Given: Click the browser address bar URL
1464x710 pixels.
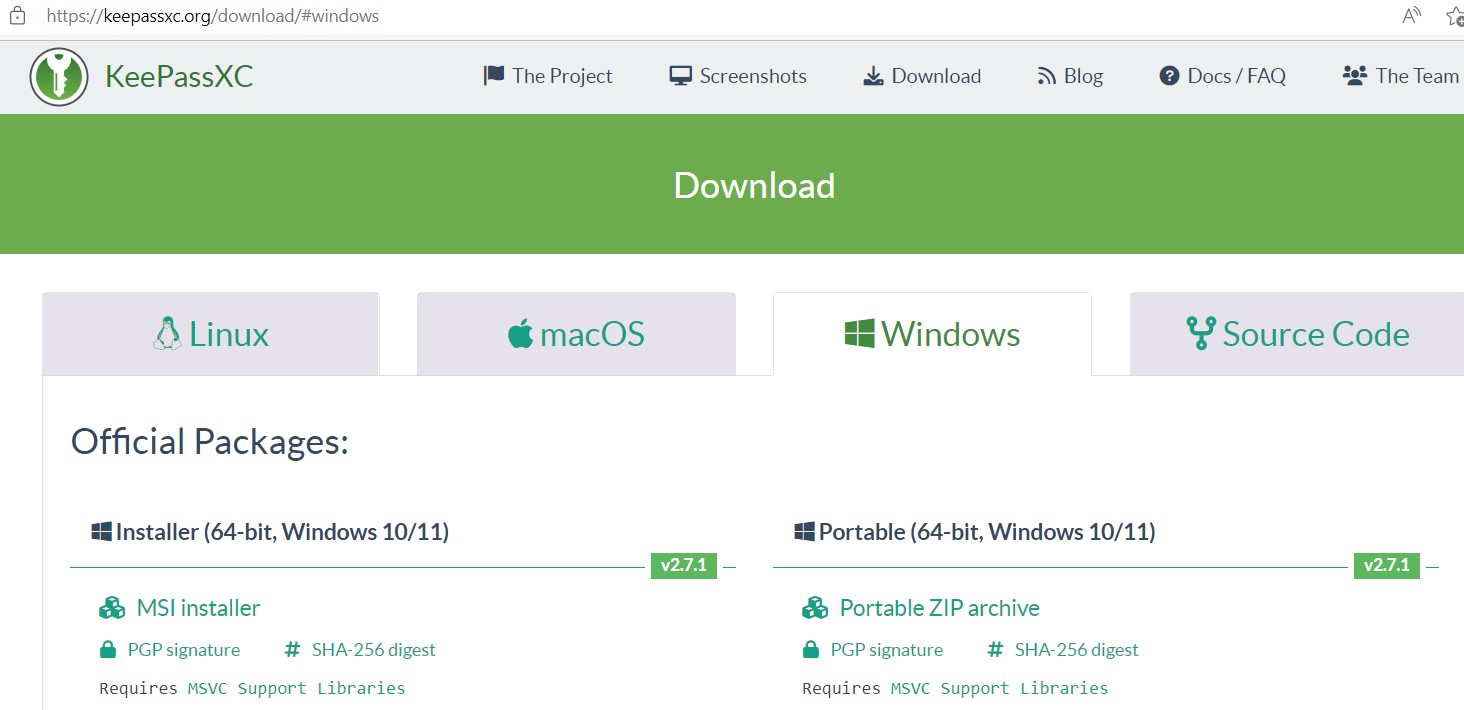Looking at the screenshot, I should (213, 16).
